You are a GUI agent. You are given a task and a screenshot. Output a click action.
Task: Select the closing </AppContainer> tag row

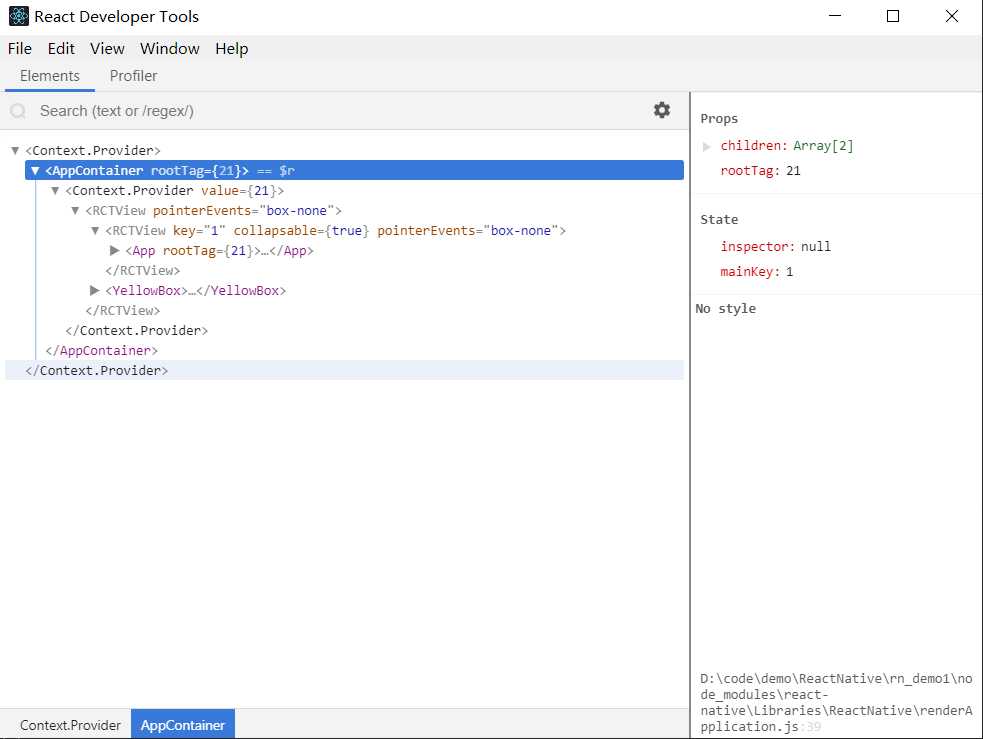coord(102,350)
